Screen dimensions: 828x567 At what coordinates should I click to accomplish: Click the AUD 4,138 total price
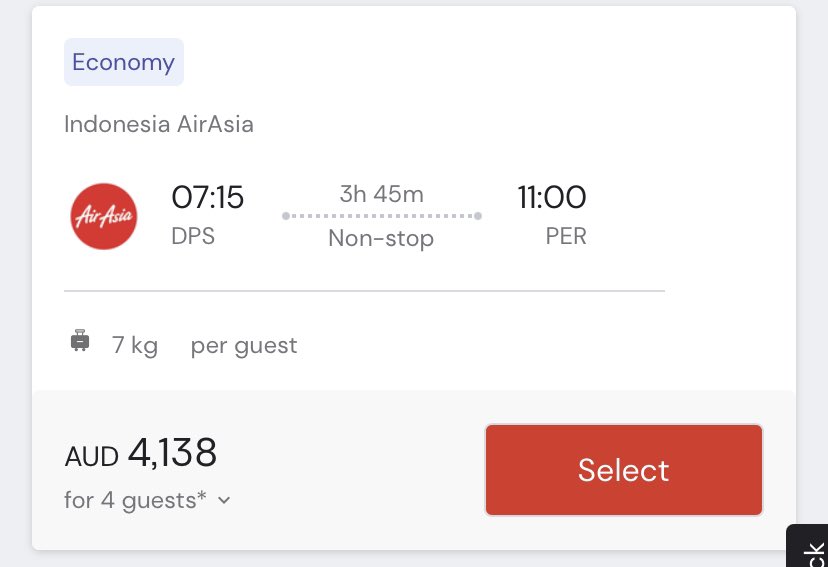pyautogui.click(x=172, y=455)
